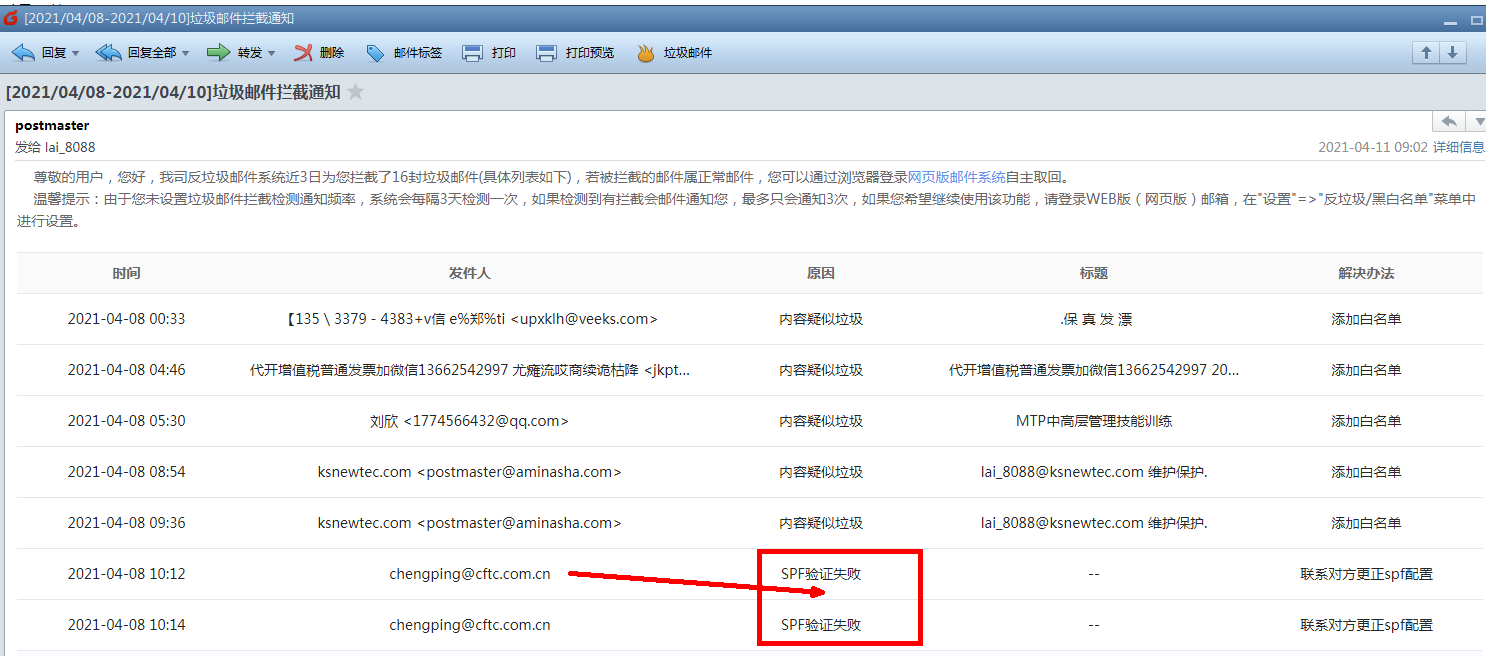Viewport: 1486px width, 656px height.
Task: Expand the 转发 forward dropdown
Action: coord(271,52)
